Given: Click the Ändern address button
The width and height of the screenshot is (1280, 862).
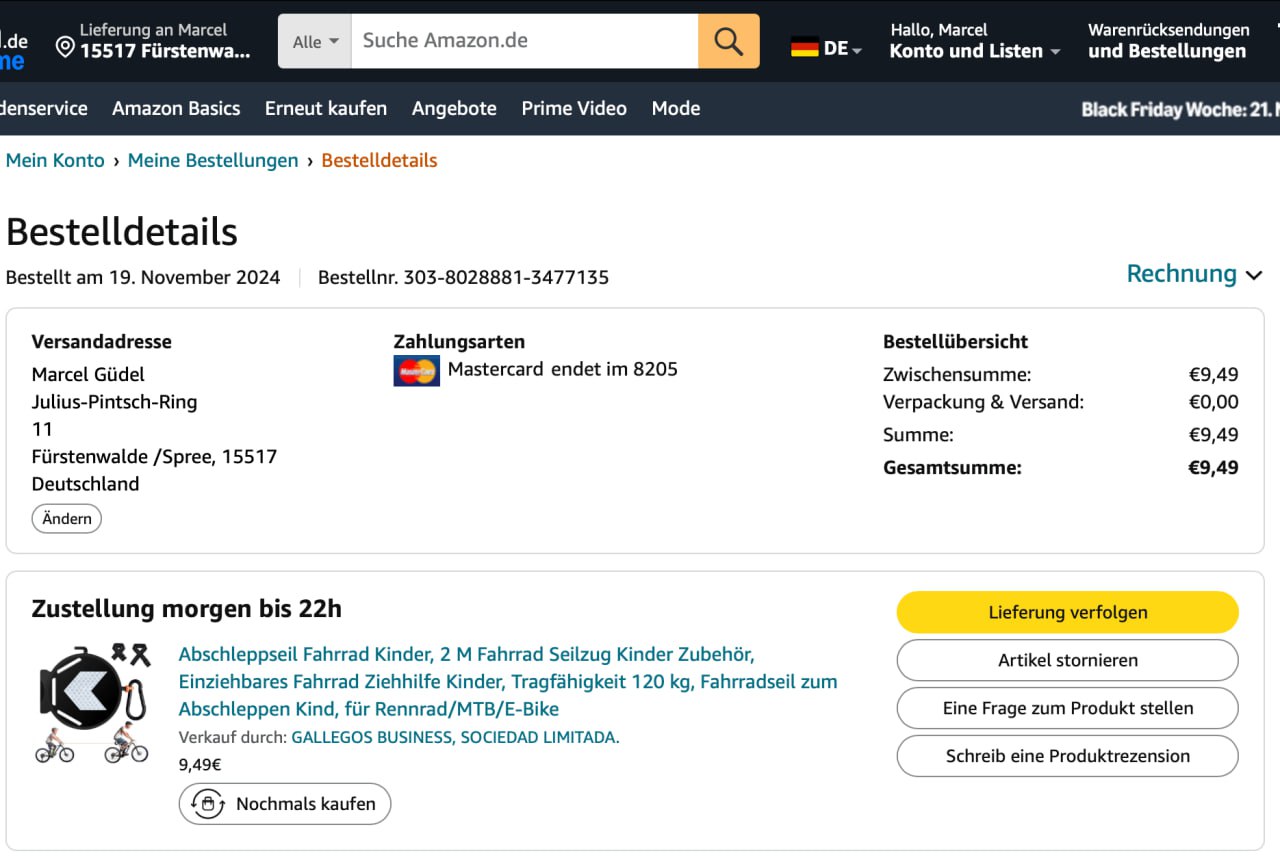Looking at the screenshot, I should point(67,518).
